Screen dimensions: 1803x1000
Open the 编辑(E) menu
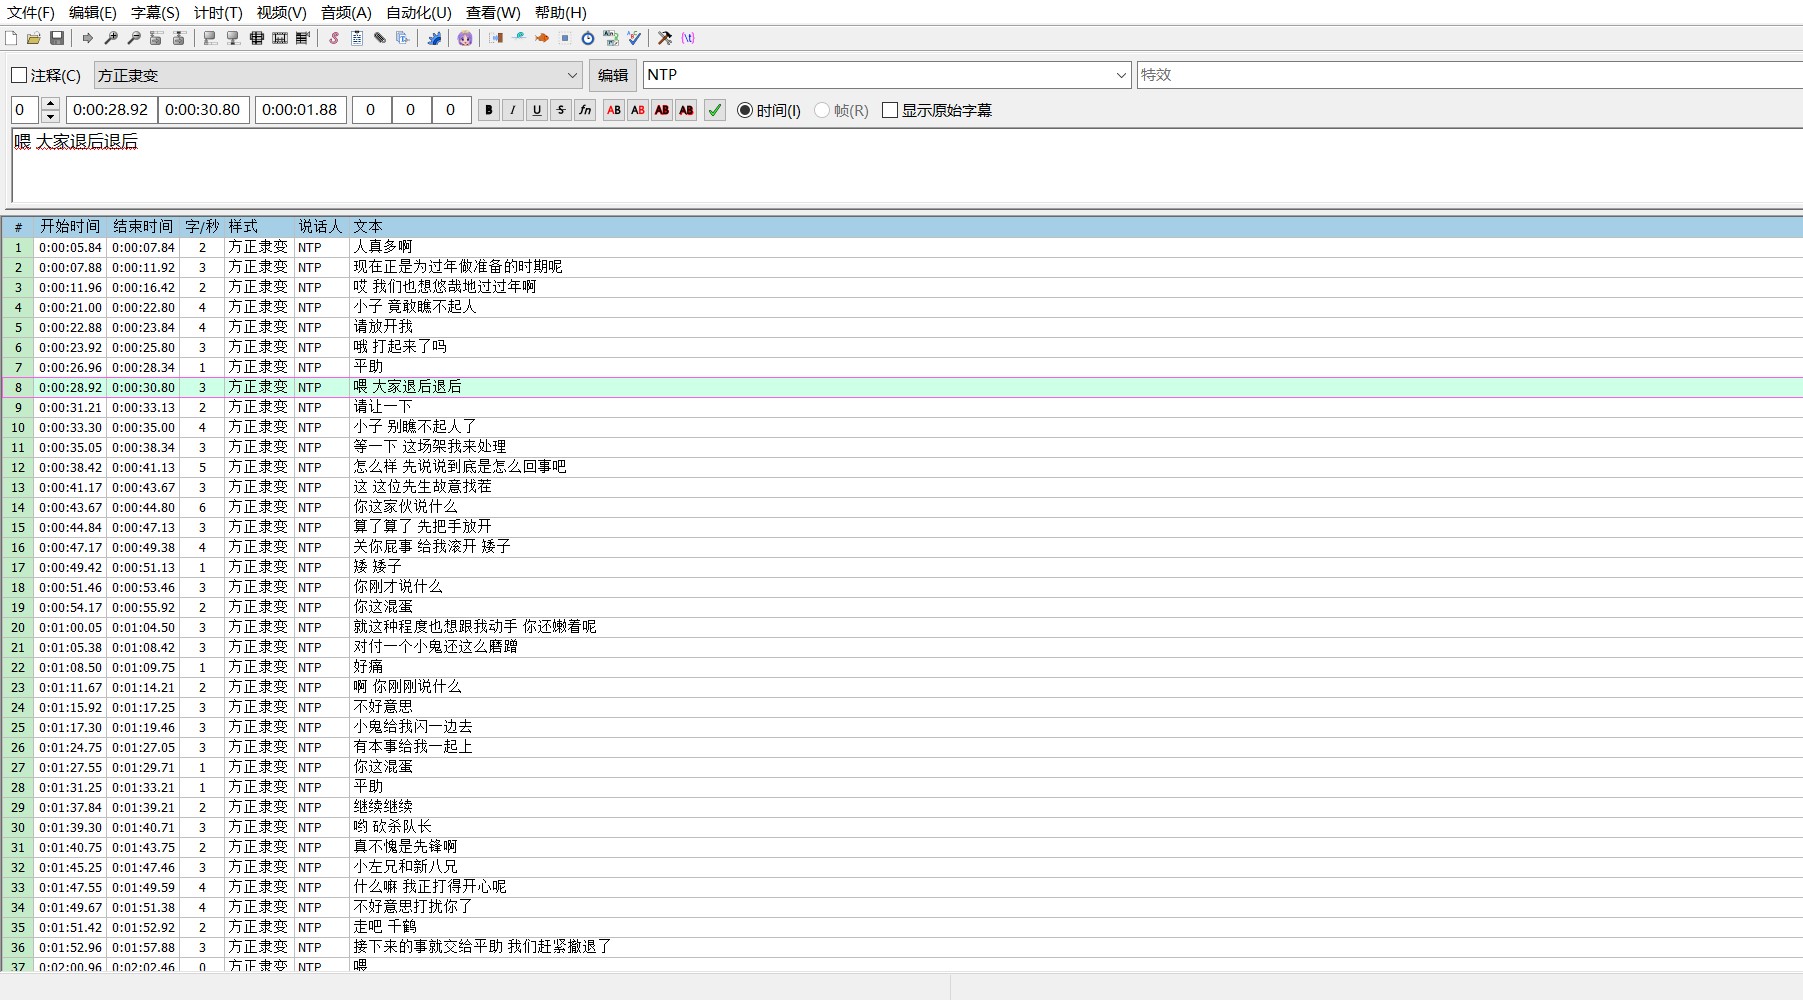[93, 13]
